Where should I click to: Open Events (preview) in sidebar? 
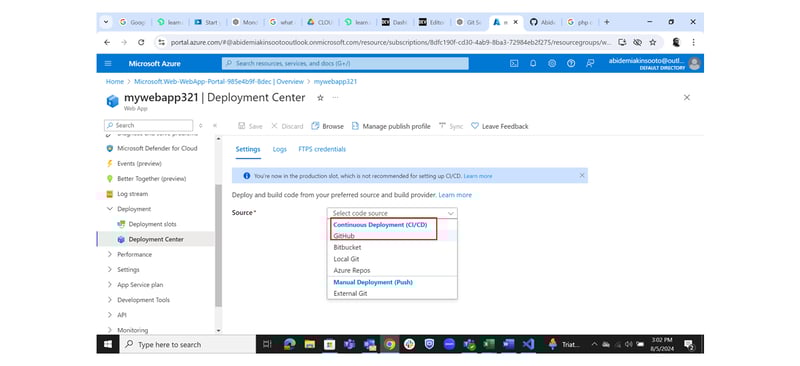click(139, 163)
